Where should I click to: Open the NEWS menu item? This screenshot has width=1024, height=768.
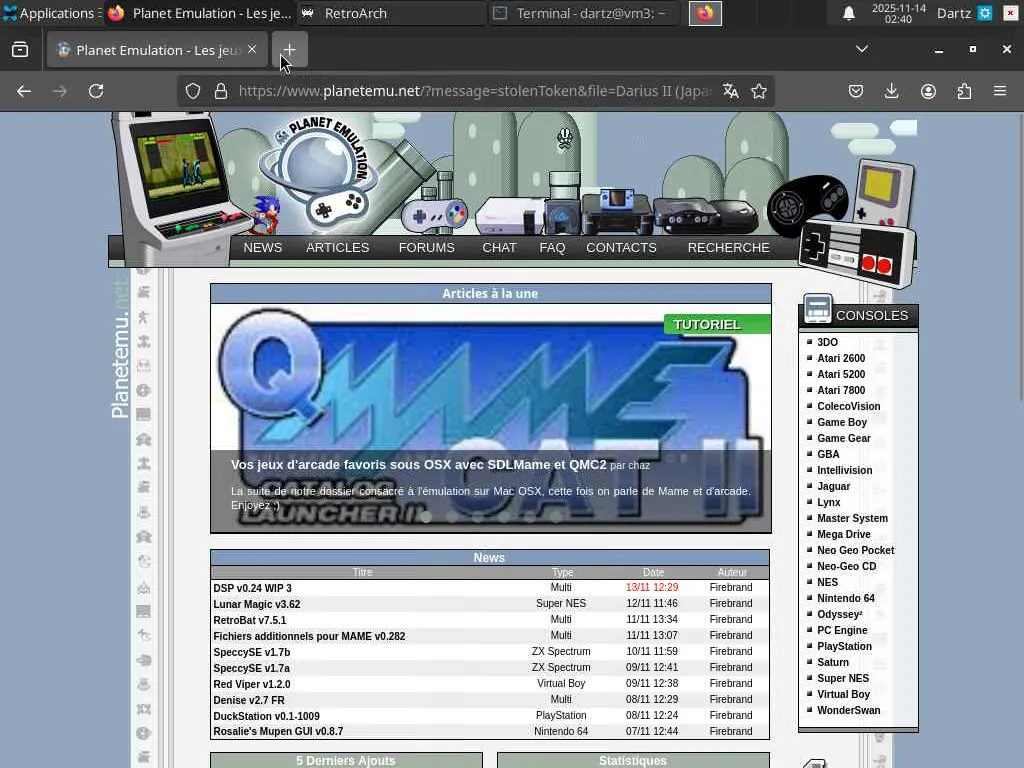coord(263,248)
